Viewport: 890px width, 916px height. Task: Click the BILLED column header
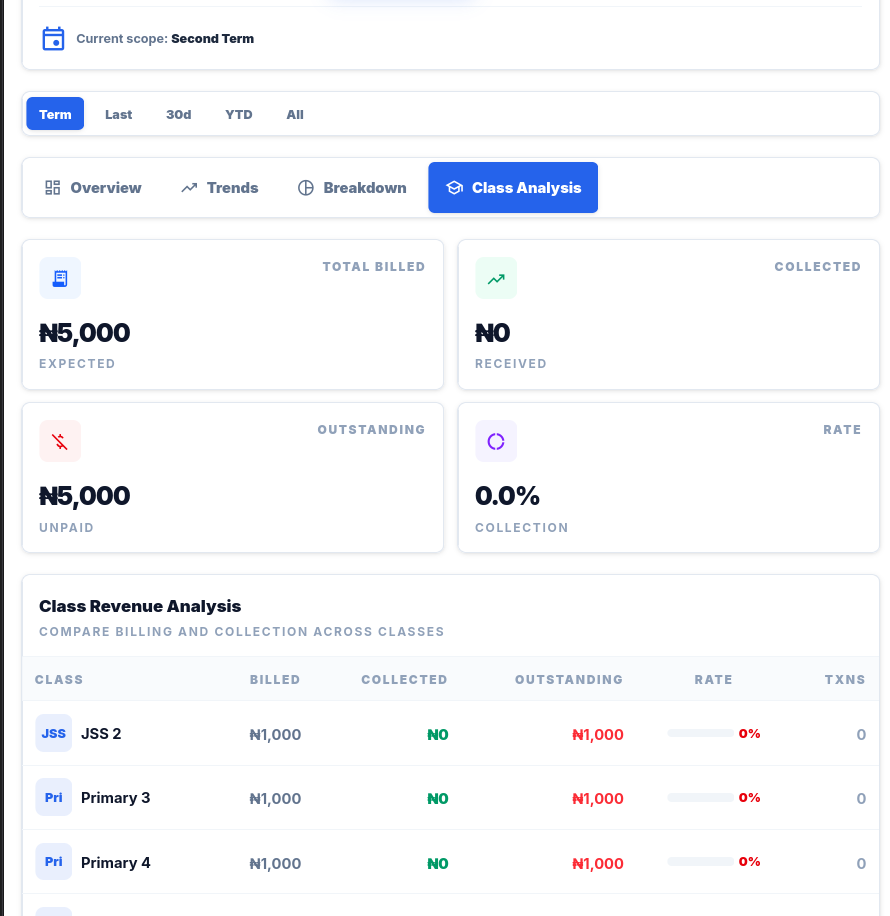tap(275, 679)
